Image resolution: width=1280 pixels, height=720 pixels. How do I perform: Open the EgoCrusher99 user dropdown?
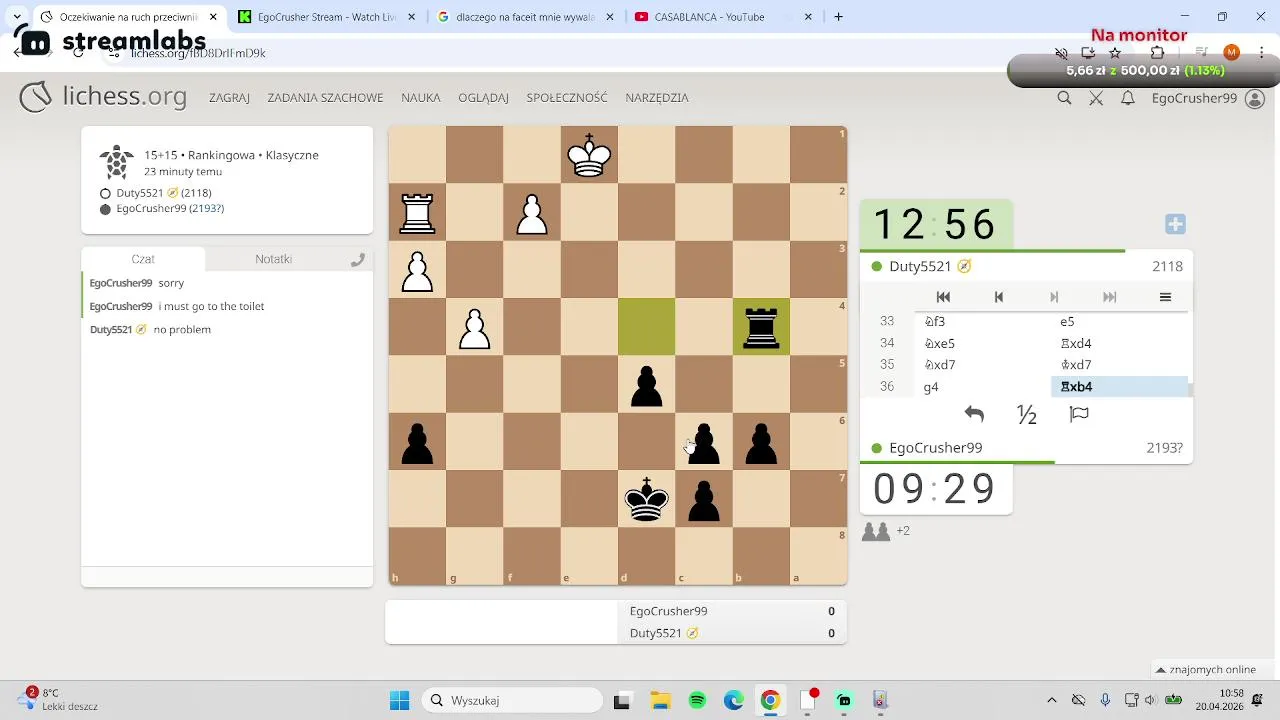click(x=1194, y=98)
